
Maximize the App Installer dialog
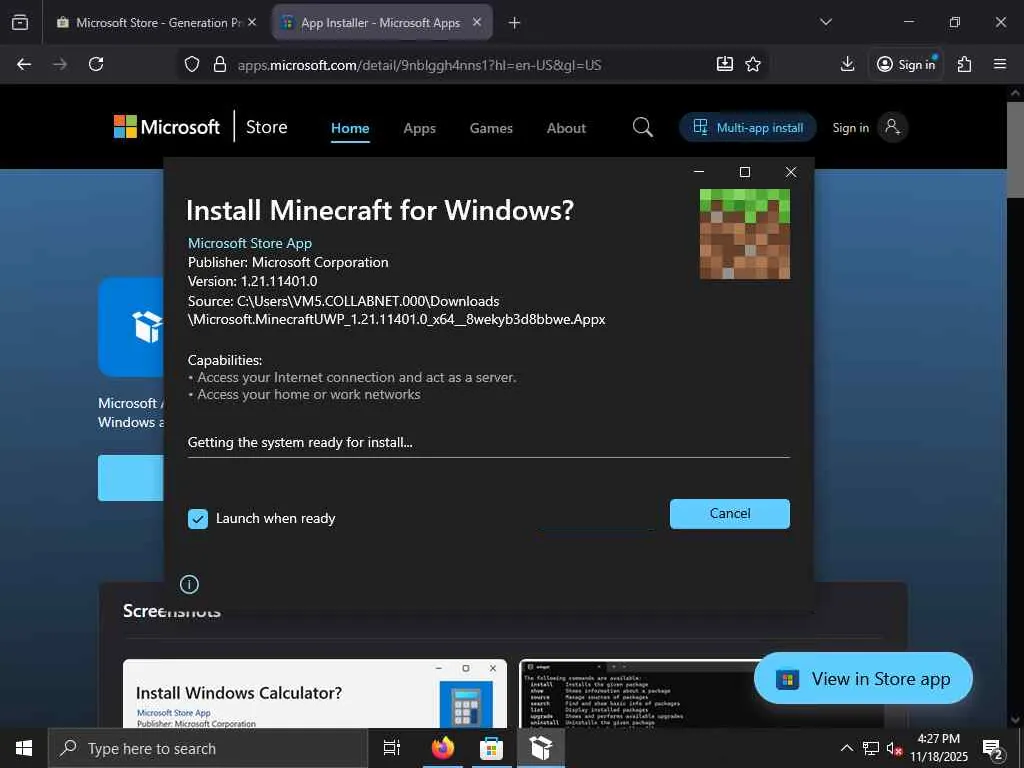744,172
